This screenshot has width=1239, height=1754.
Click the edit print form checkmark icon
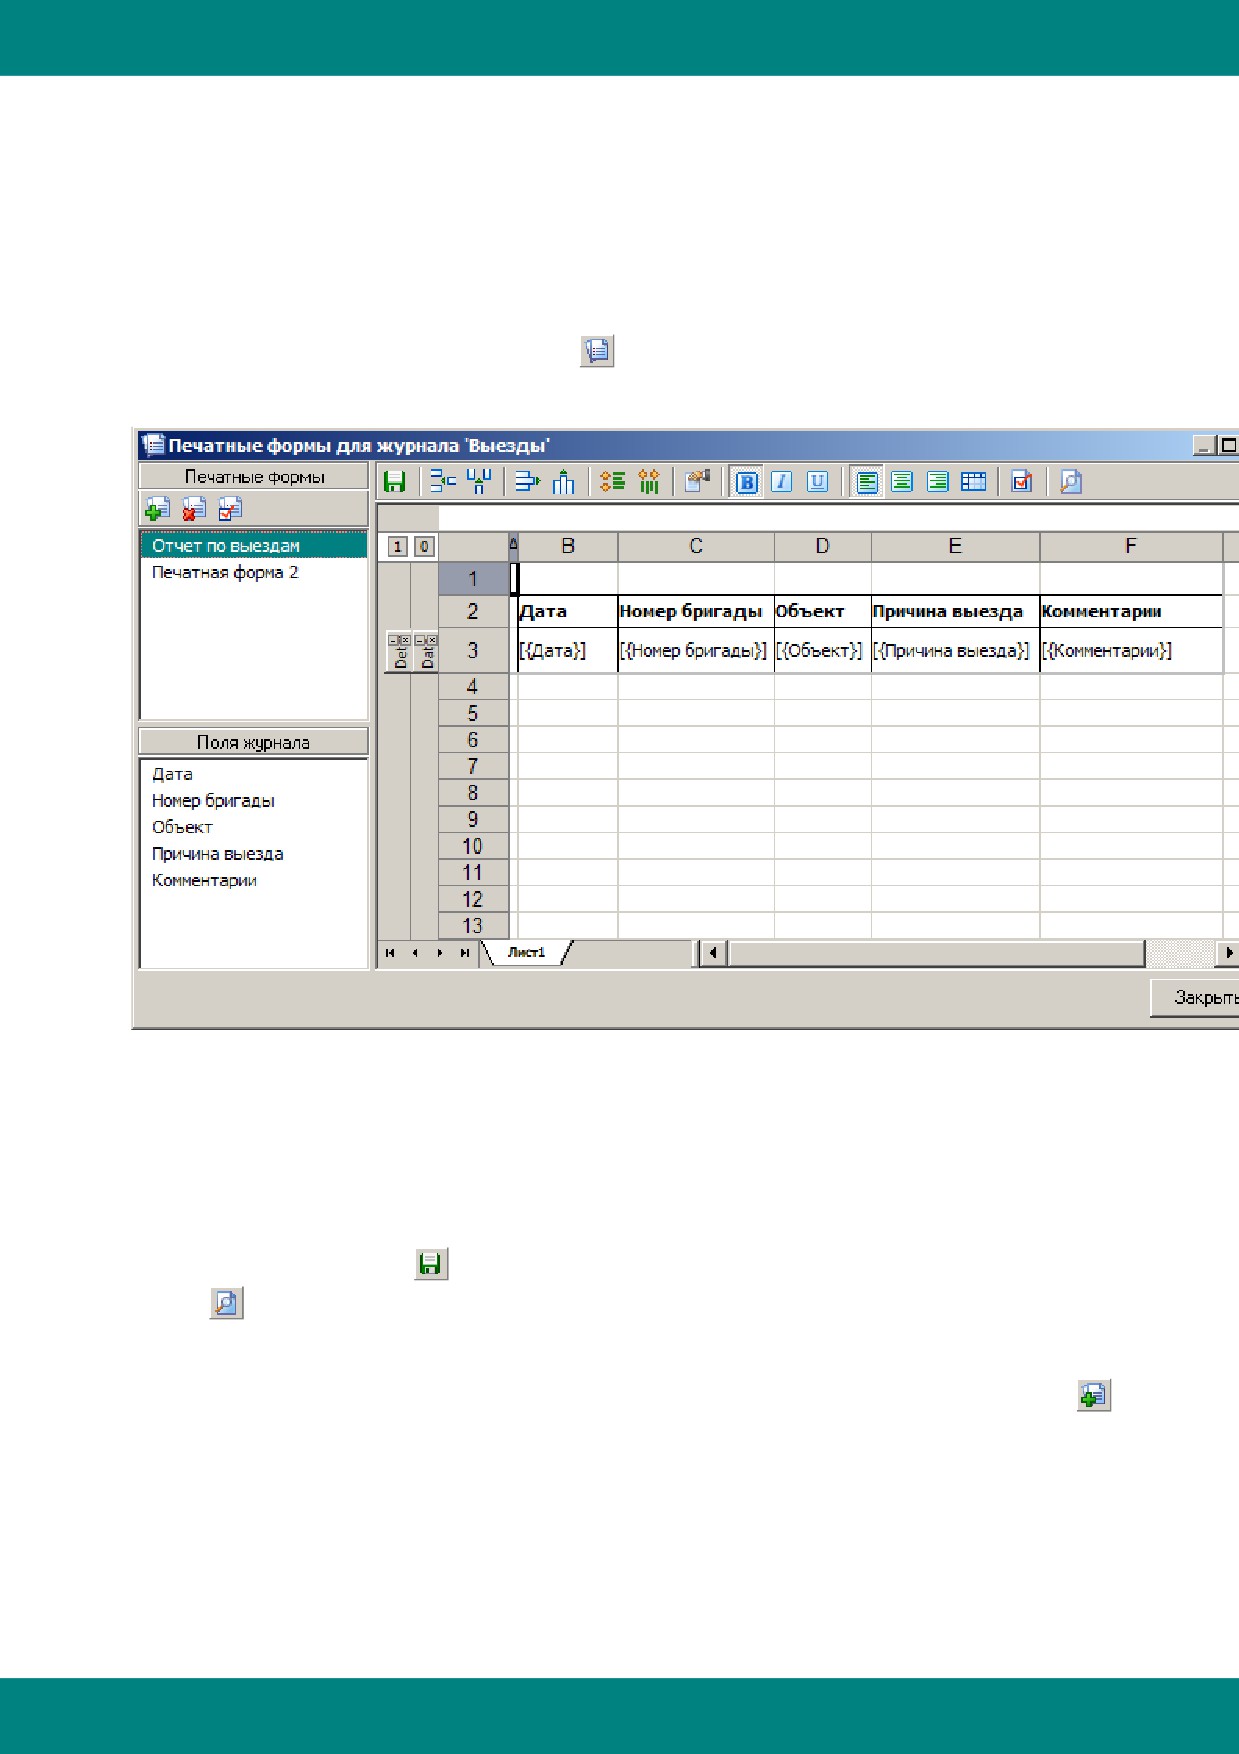tap(230, 509)
